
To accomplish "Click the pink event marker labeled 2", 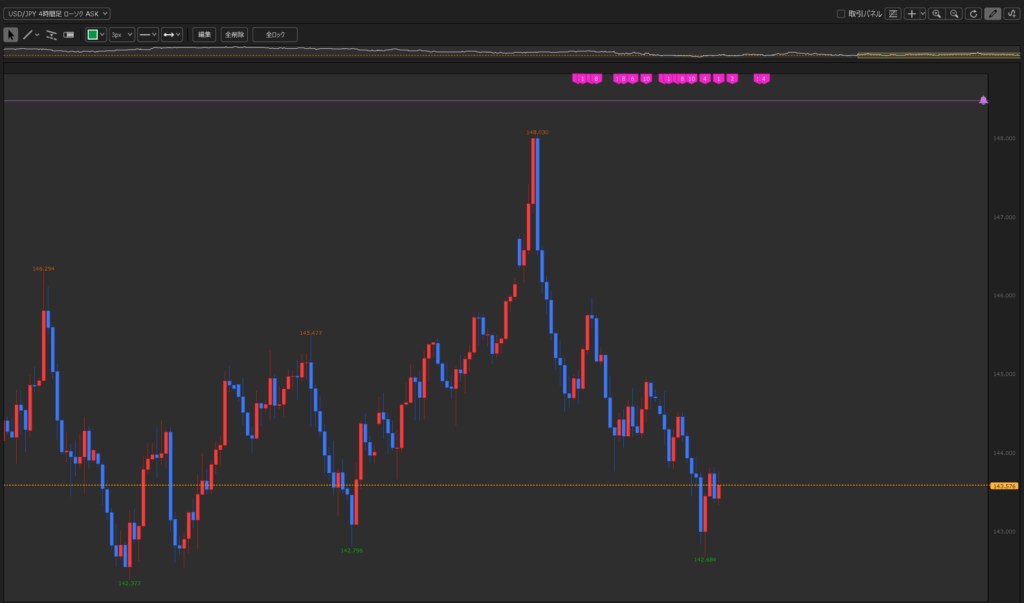I will tap(732, 79).
